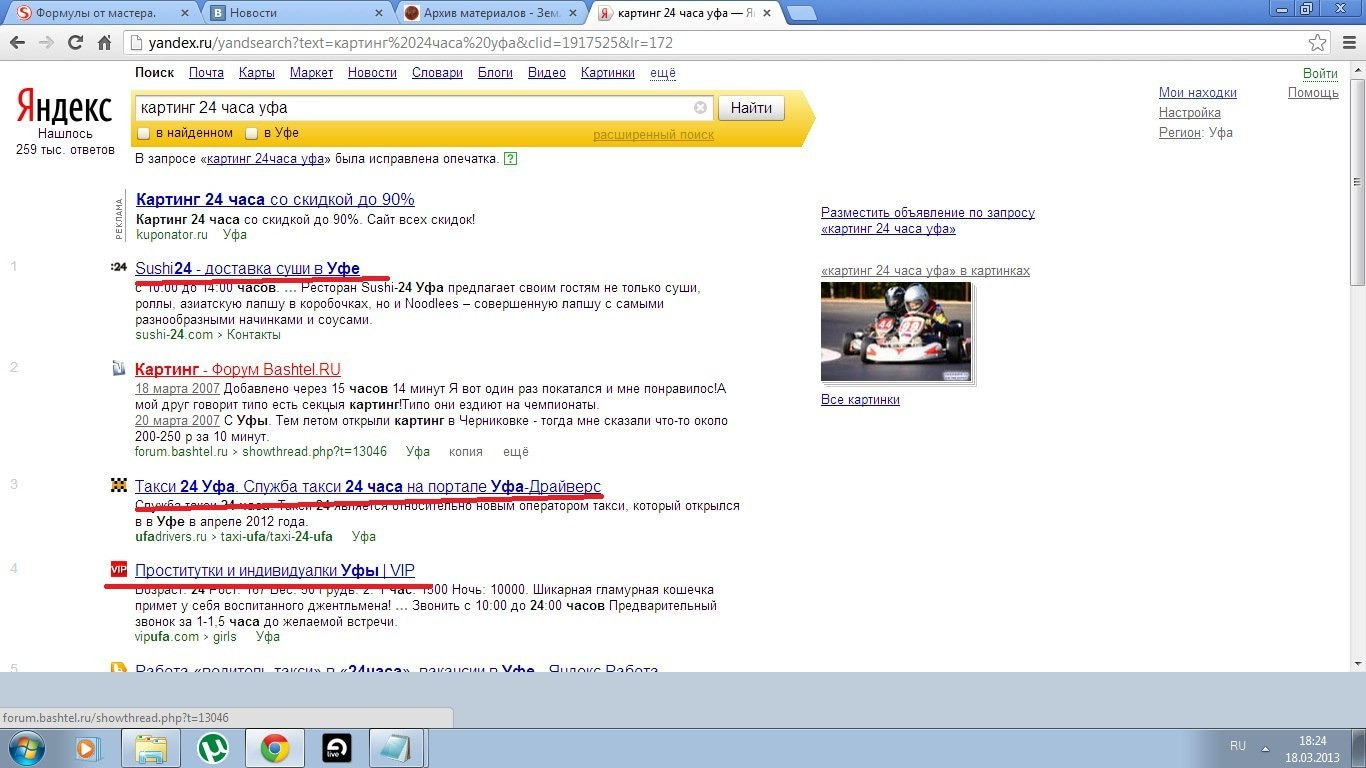Viewport: 1366px width, 768px height.
Task: Open the 'копия' cached copy link
Action: tap(466, 452)
